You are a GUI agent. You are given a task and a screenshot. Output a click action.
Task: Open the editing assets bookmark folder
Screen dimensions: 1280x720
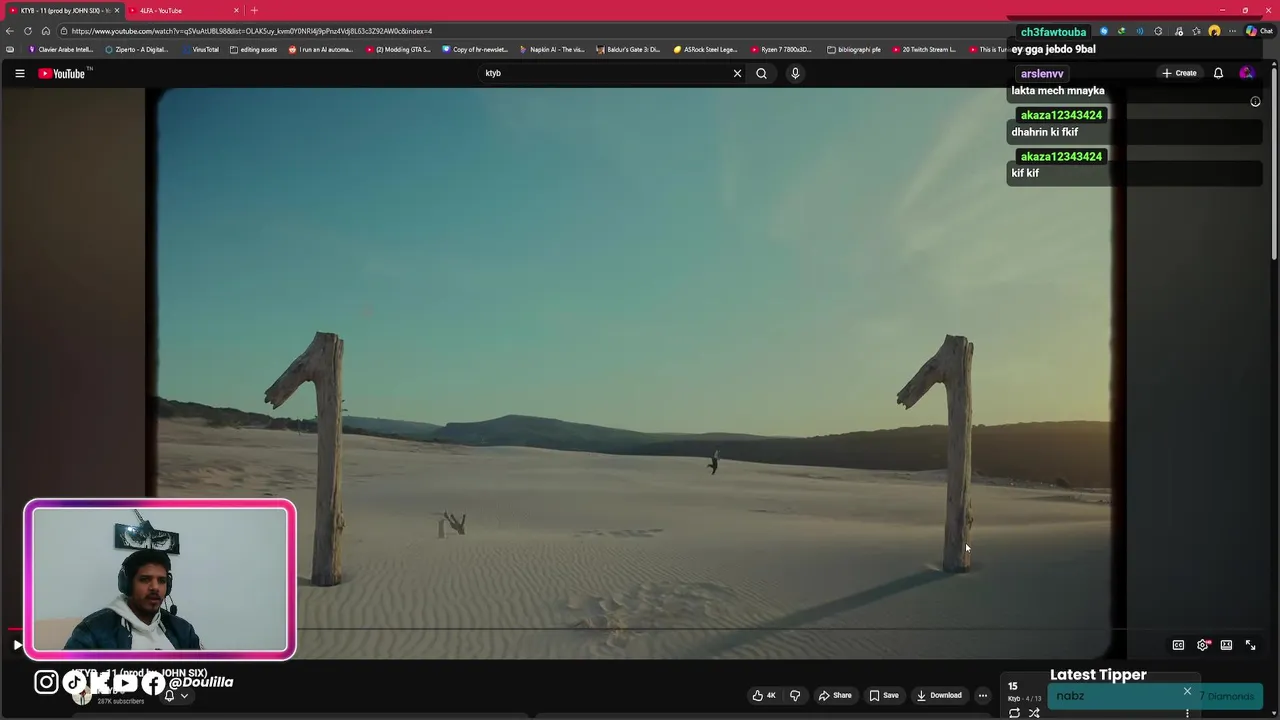[x=253, y=49]
